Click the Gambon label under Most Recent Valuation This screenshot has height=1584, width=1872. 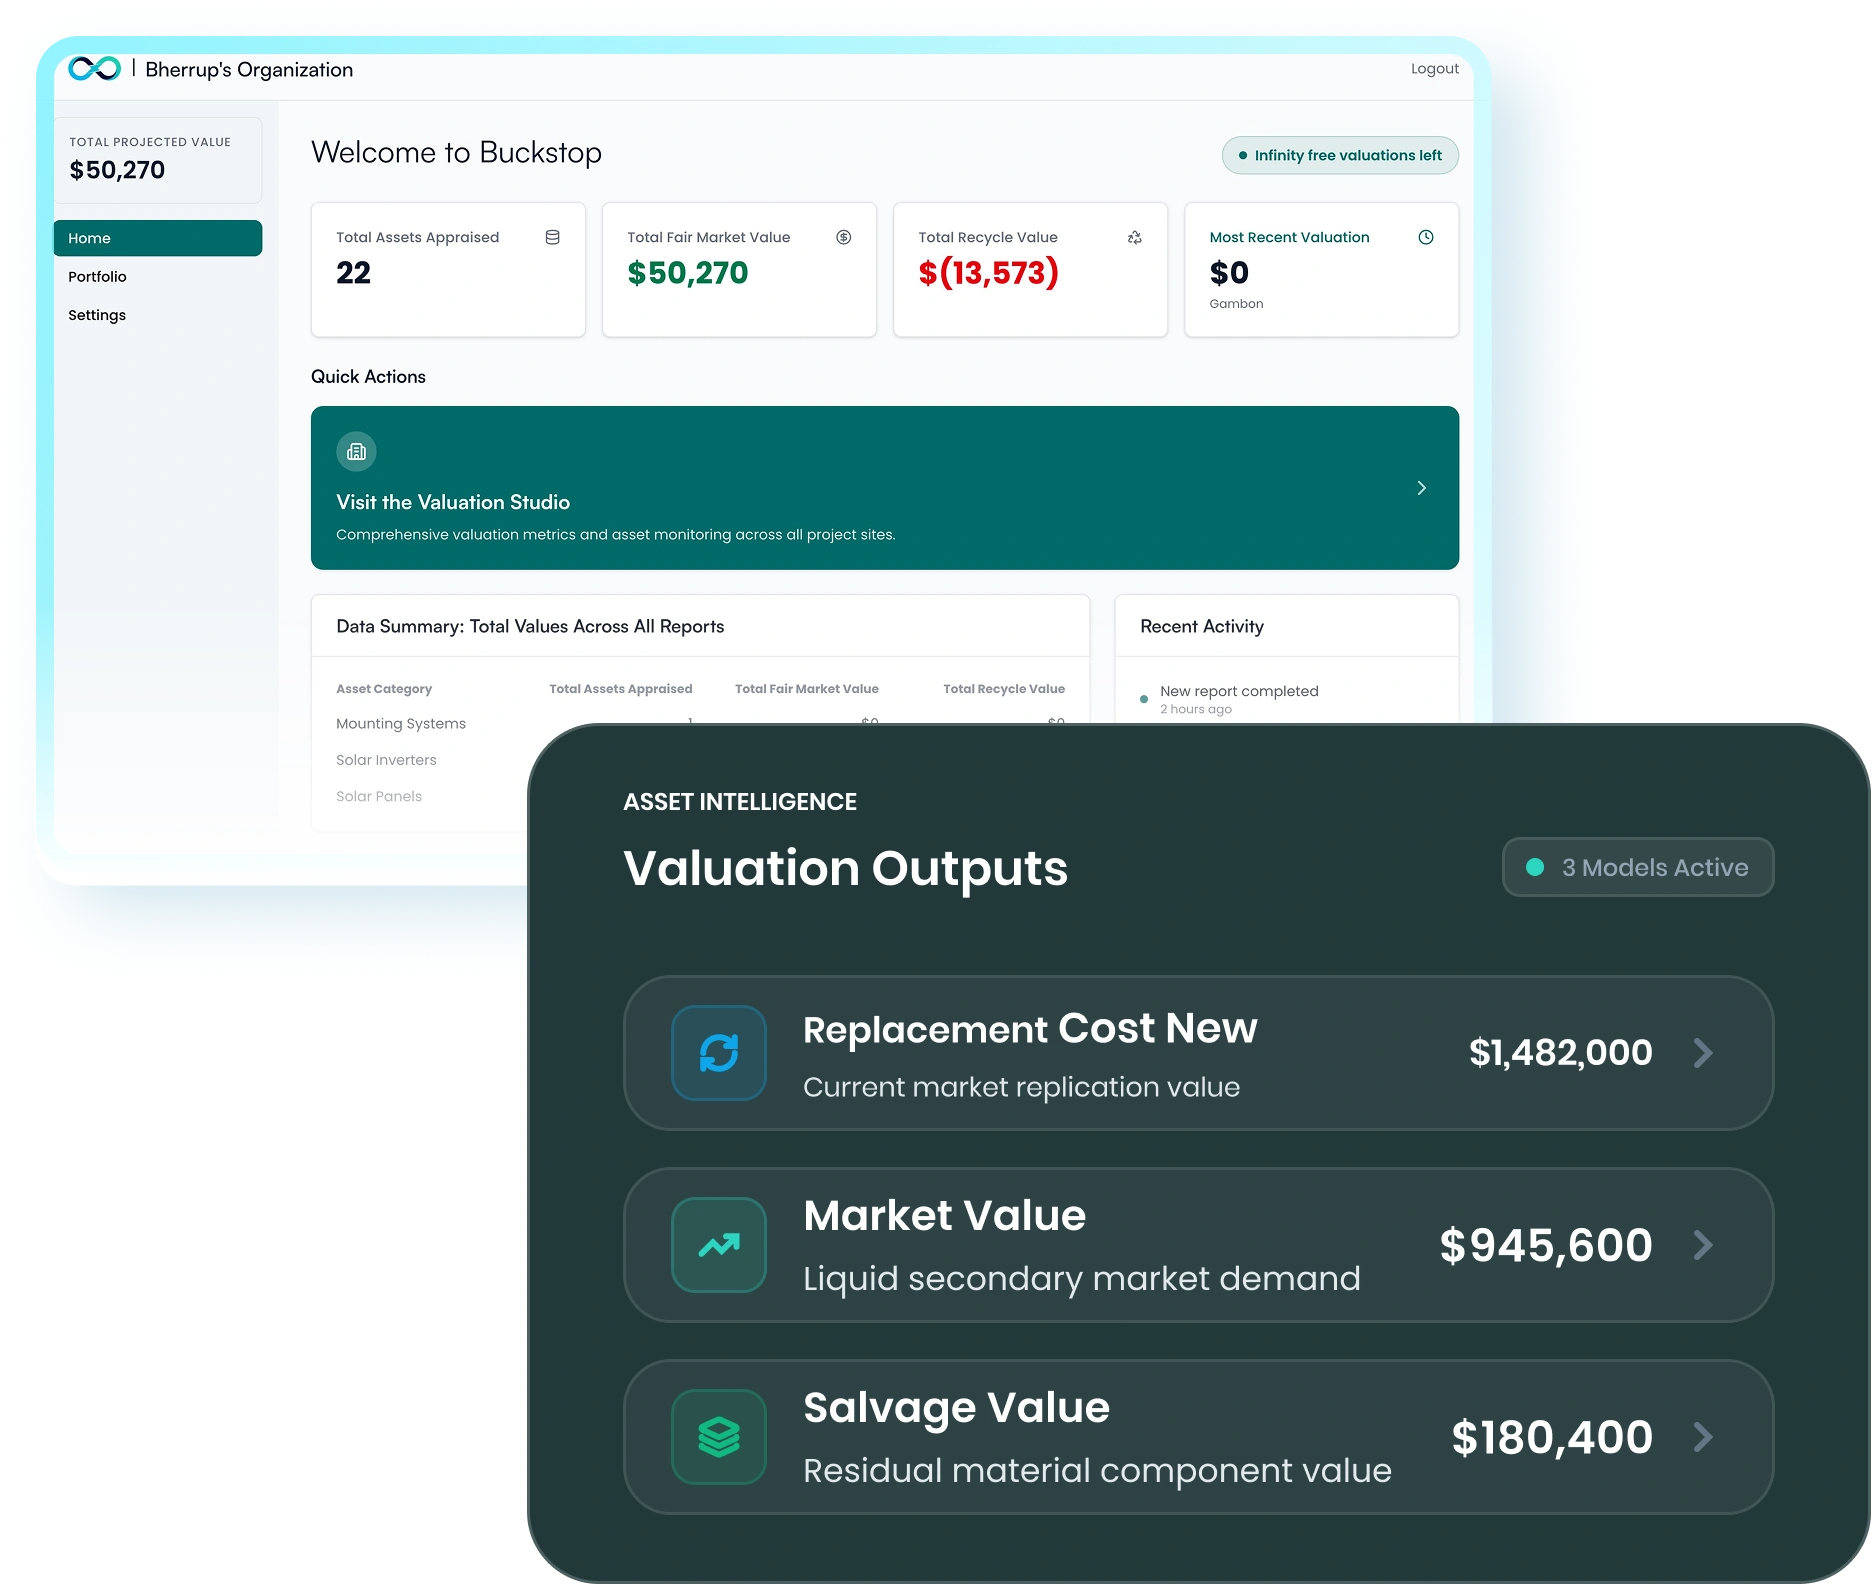coord(1236,304)
